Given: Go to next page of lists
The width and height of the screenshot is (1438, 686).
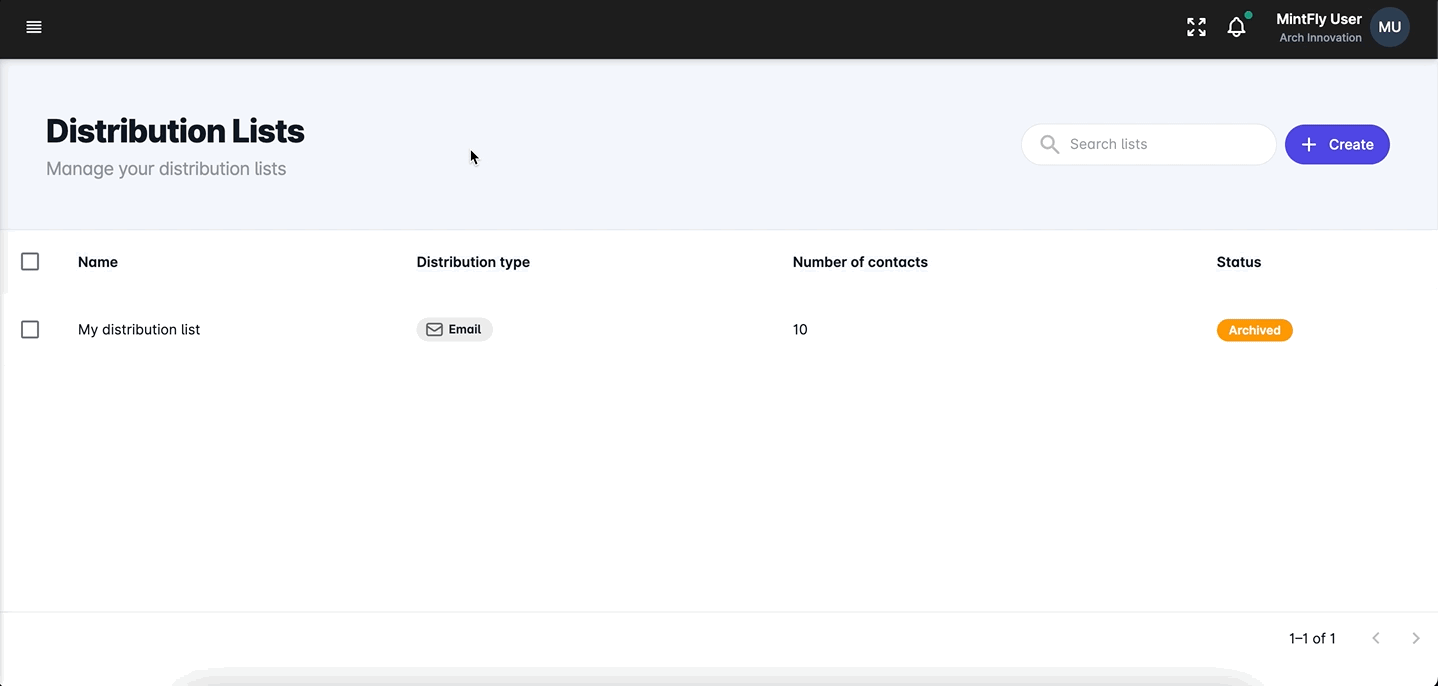Looking at the screenshot, I should click(x=1415, y=638).
